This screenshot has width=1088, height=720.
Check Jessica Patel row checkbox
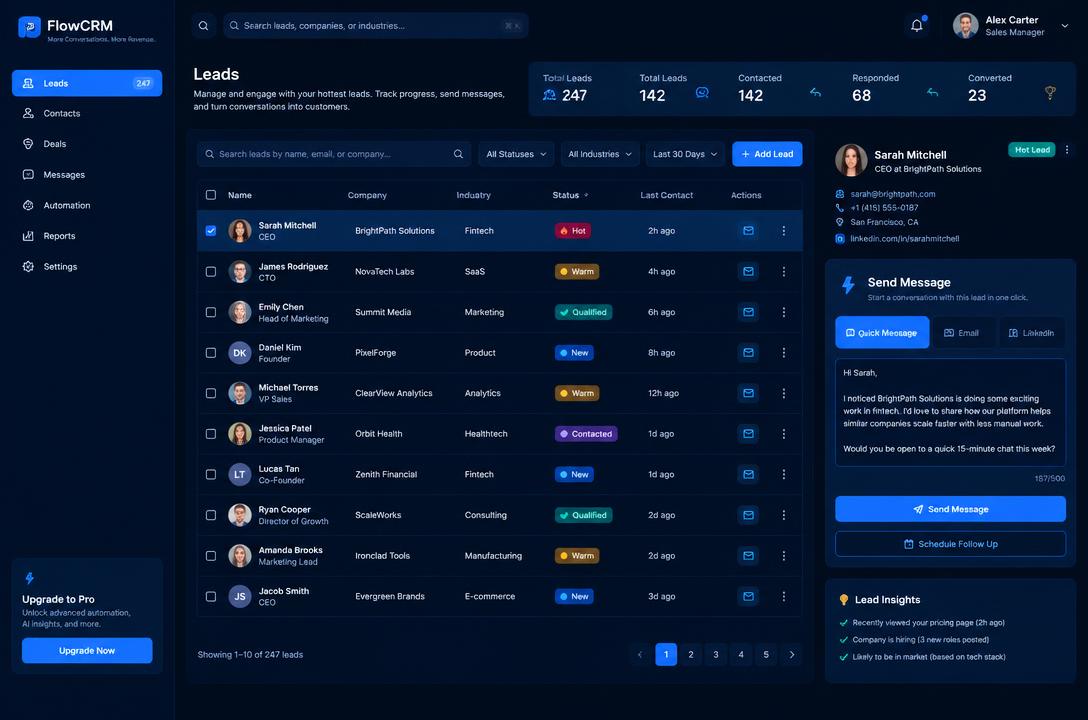coord(211,434)
